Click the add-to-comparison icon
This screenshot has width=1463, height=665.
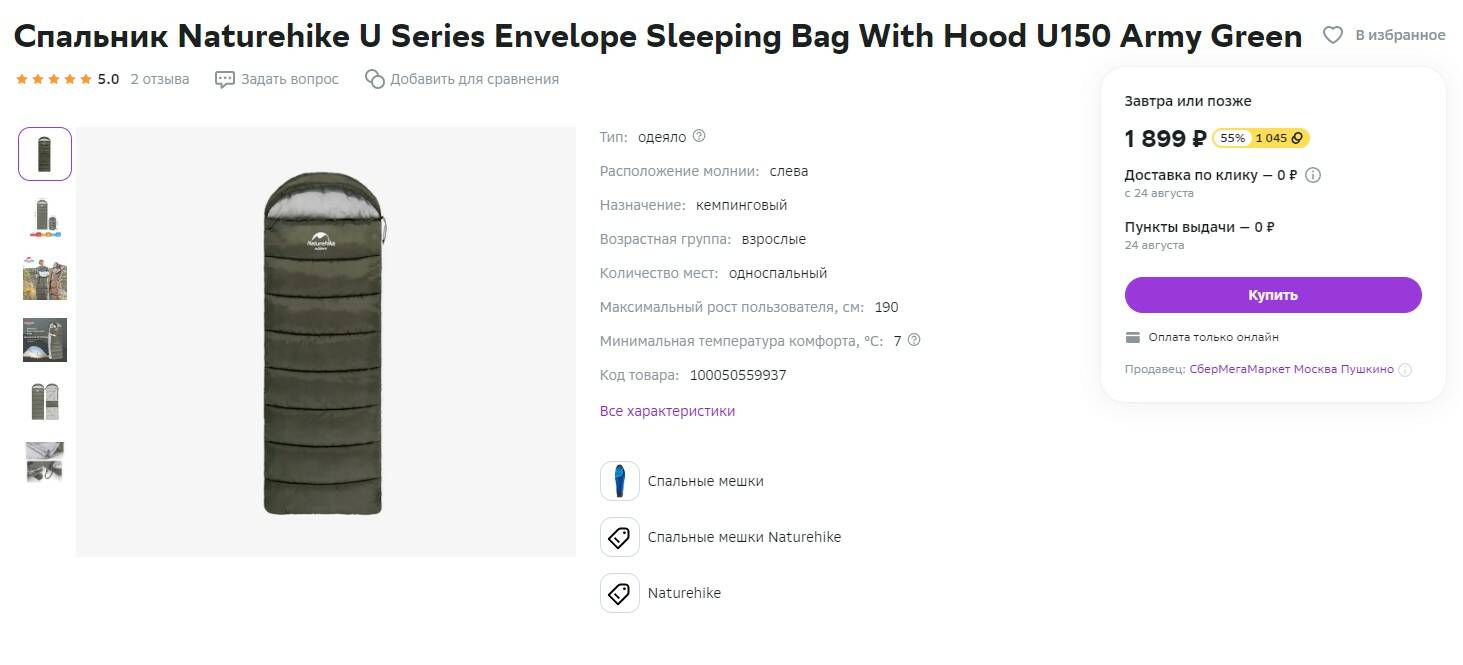click(x=375, y=79)
